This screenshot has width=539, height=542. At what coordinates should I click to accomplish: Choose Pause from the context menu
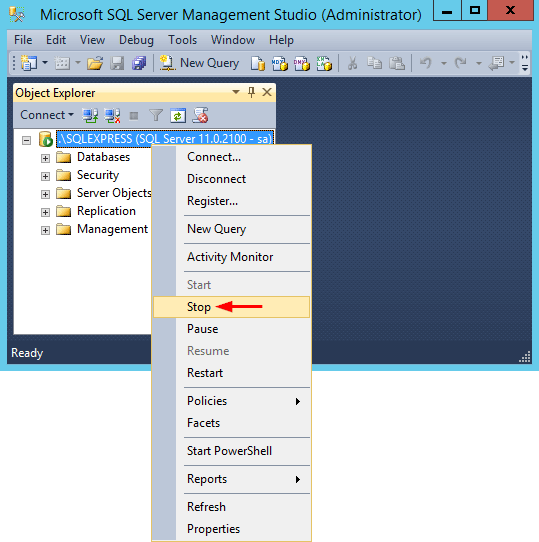click(232, 329)
